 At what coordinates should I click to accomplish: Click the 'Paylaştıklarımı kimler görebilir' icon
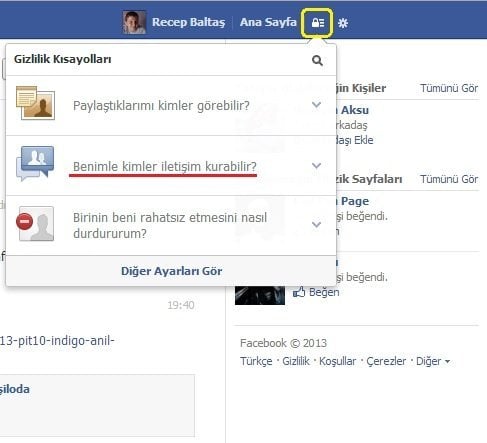click(35, 103)
